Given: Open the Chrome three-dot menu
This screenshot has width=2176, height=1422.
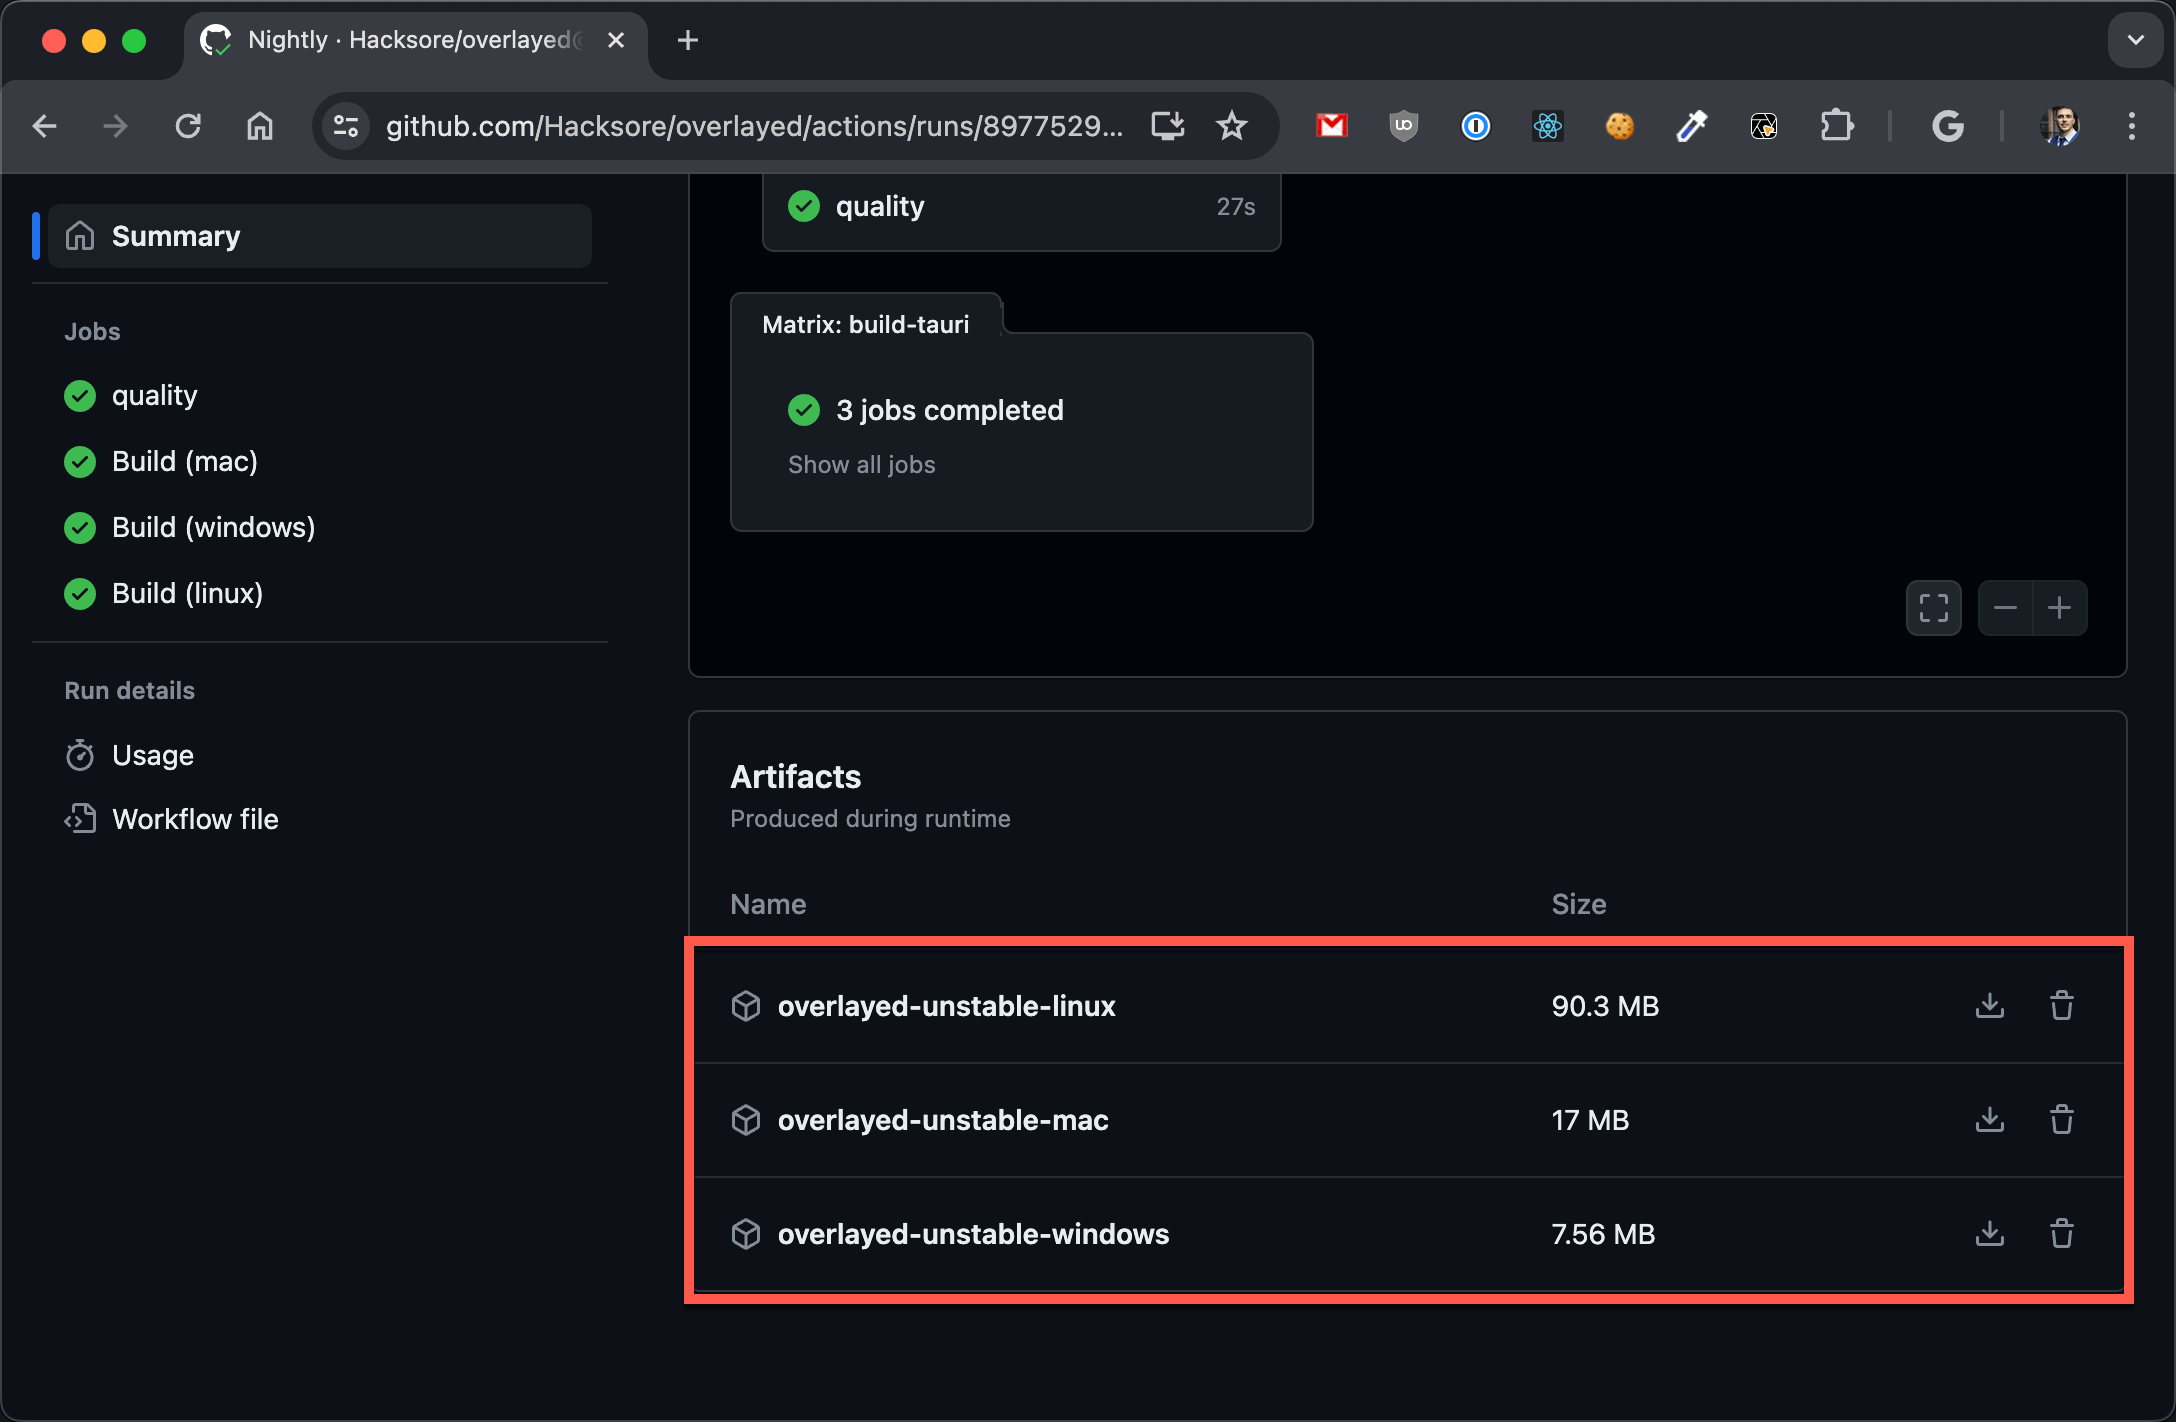Looking at the screenshot, I should [2132, 126].
